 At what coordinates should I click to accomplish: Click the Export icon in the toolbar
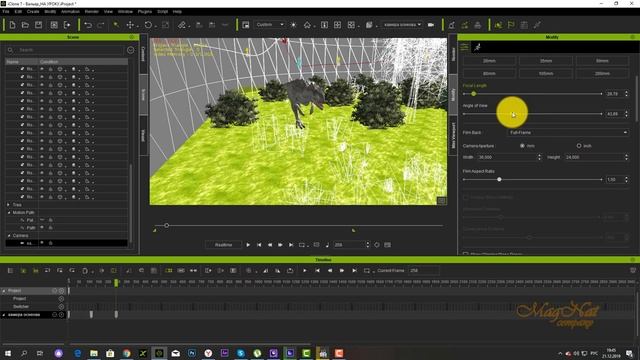click(67, 25)
